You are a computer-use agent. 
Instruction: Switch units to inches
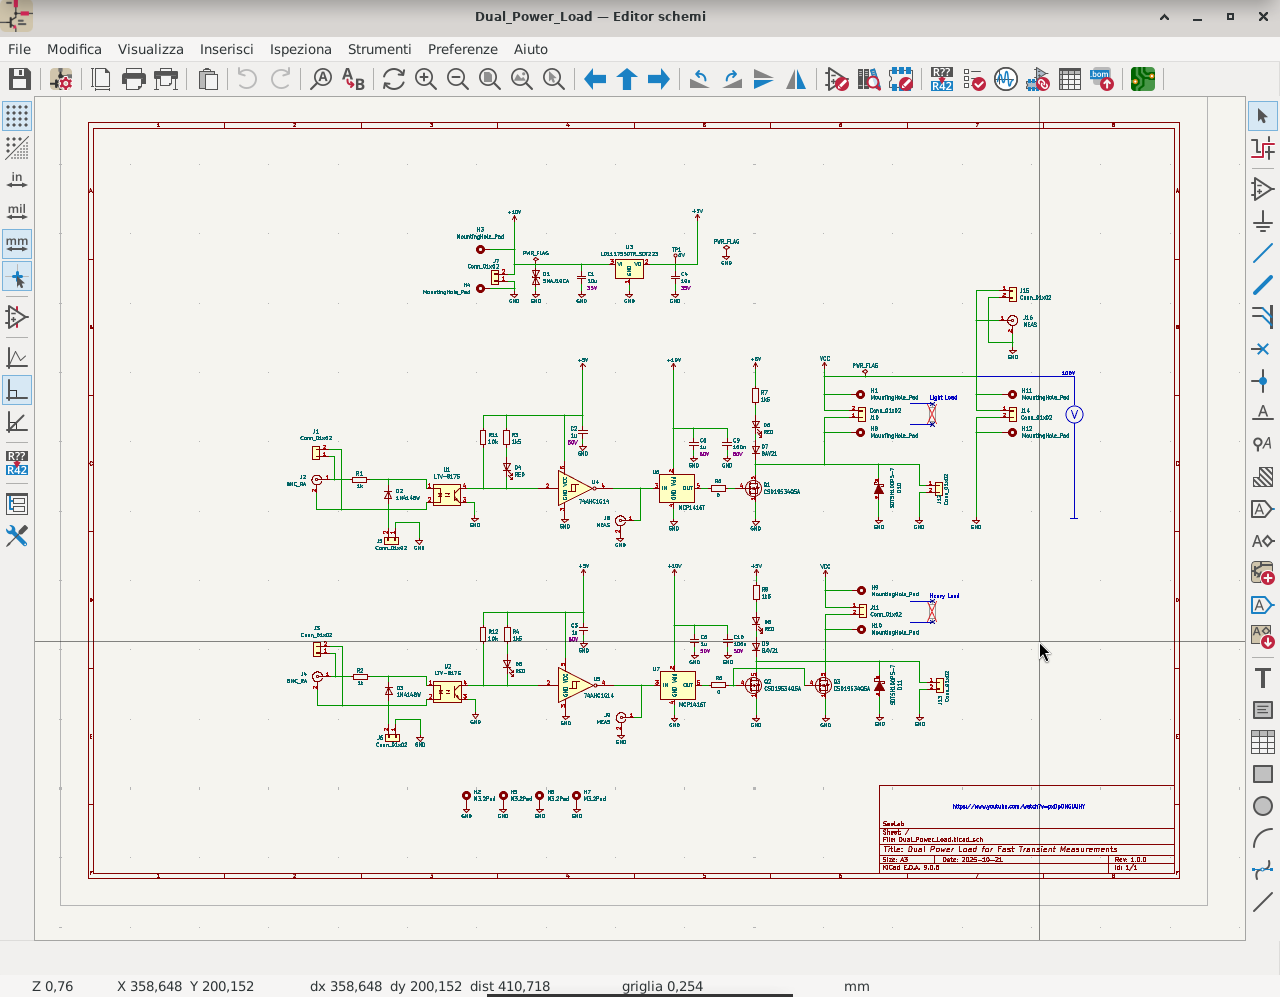click(17, 180)
